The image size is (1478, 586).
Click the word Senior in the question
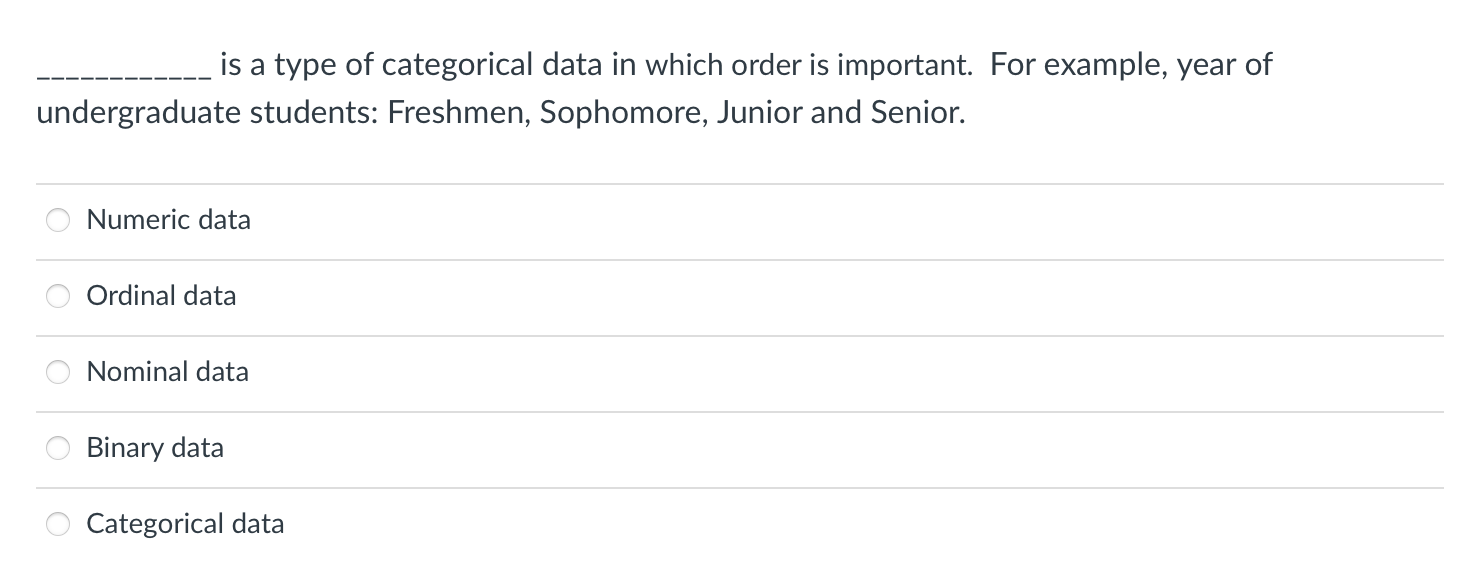[917, 112]
